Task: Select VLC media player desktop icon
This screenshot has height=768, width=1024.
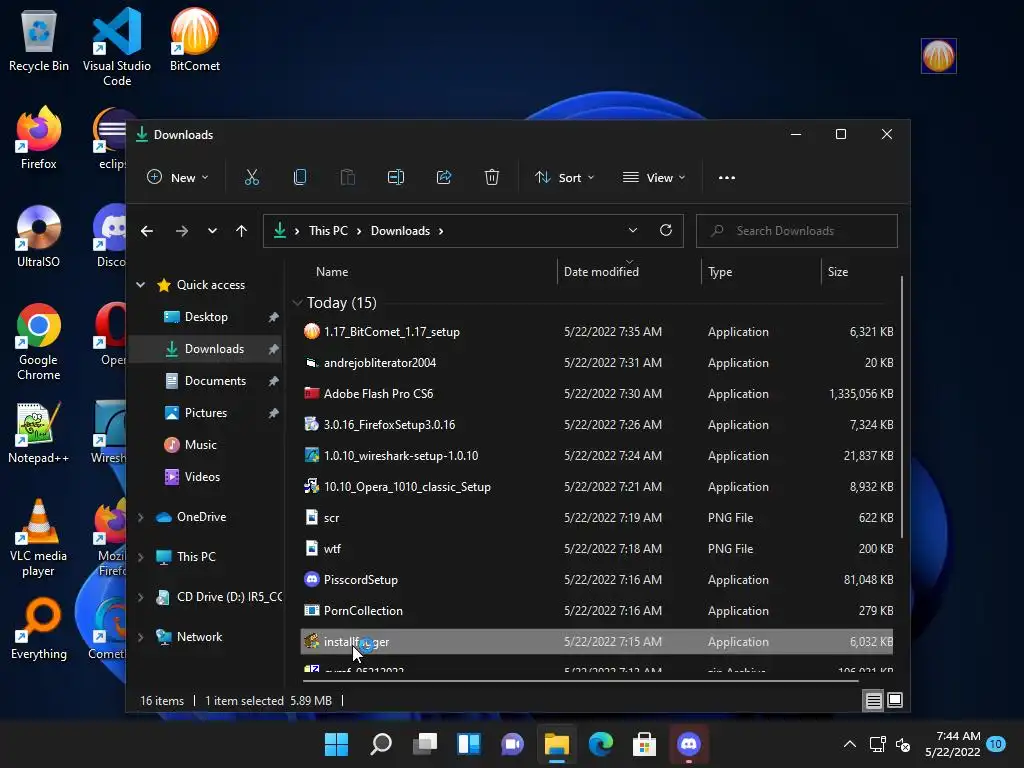Action: click(x=39, y=538)
